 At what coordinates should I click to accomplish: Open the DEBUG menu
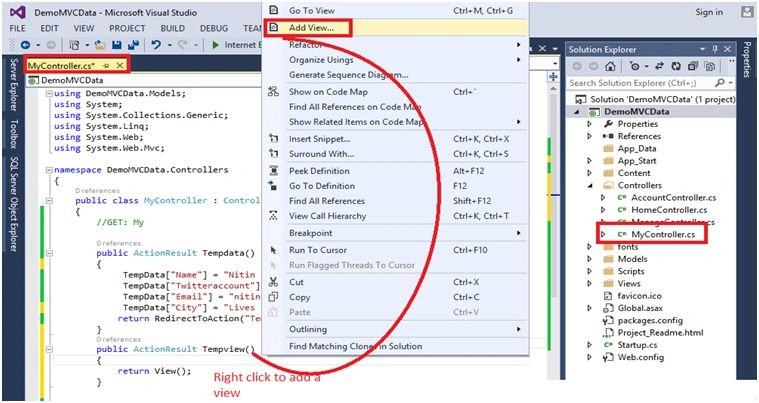pos(213,29)
